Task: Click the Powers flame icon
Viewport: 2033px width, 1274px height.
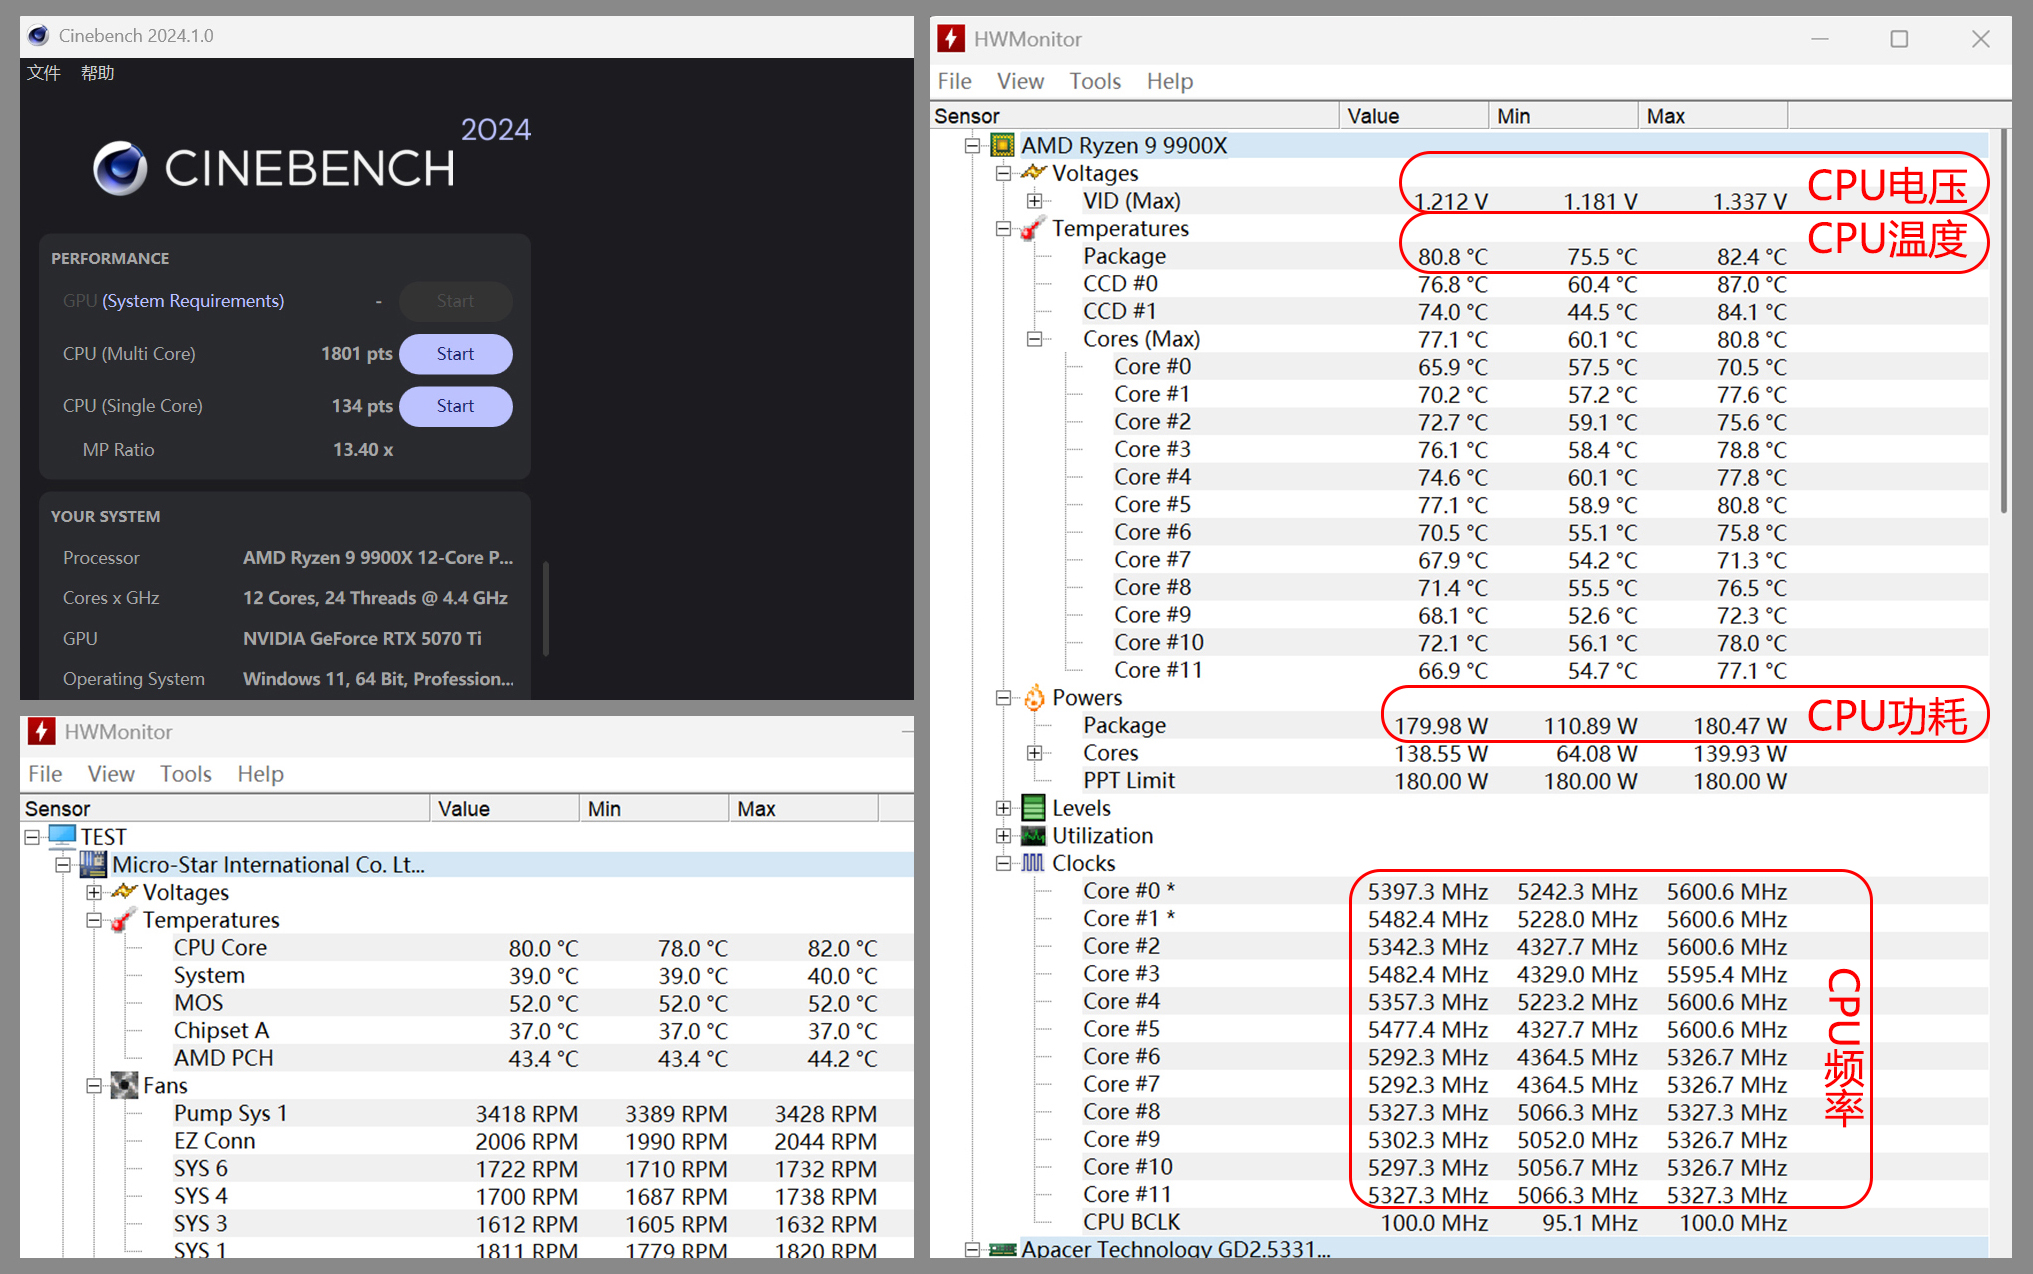Action: pyautogui.click(x=1034, y=698)
